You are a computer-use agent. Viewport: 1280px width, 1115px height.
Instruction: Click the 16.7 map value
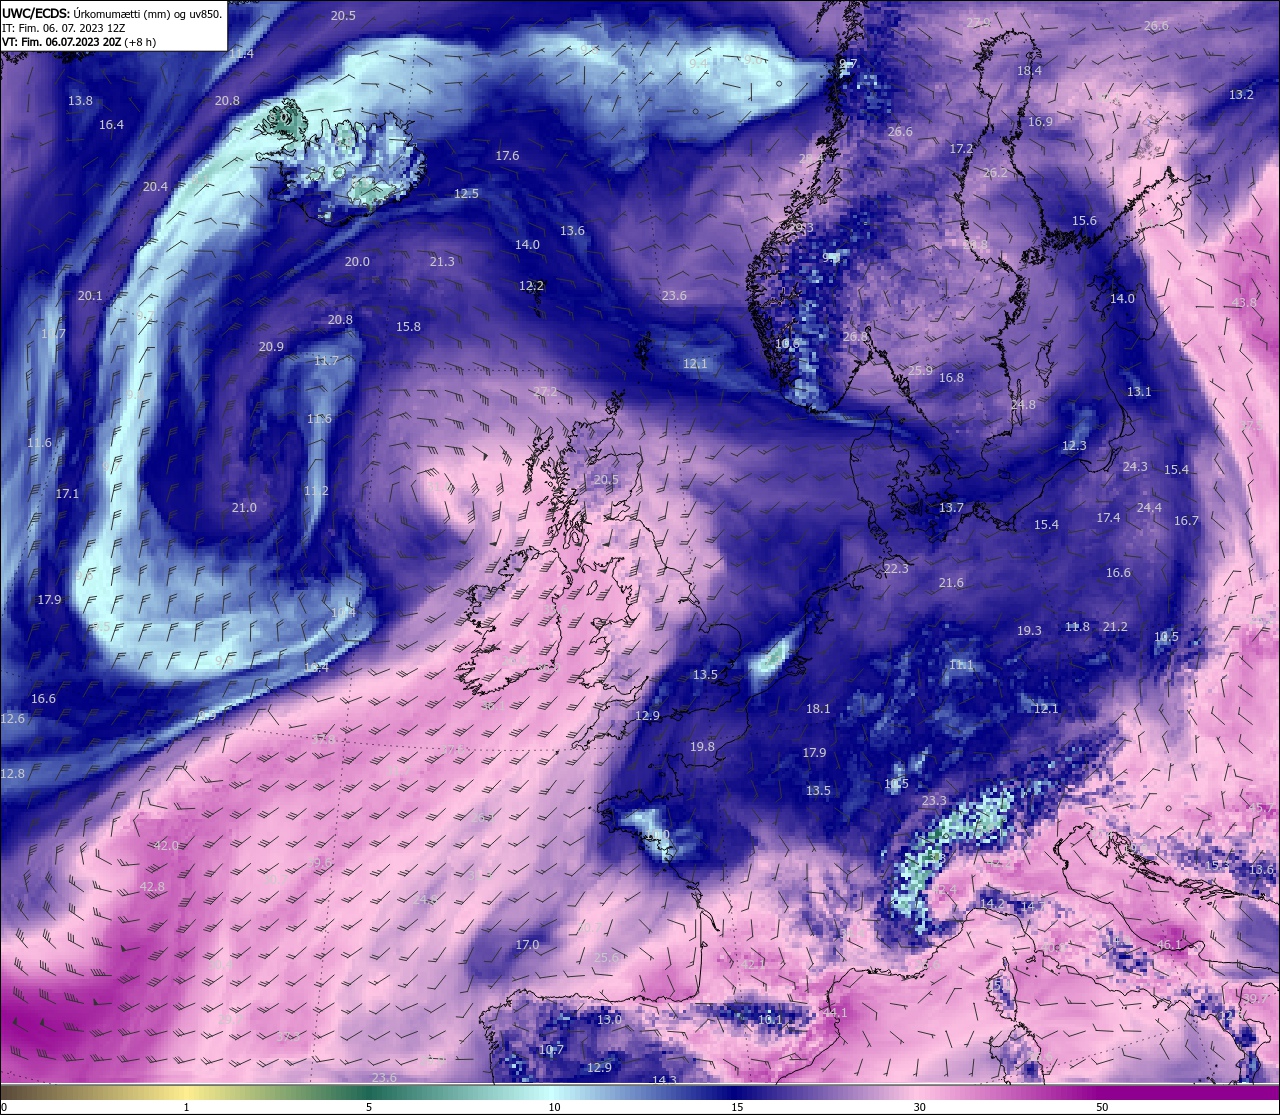(1186, 521)
